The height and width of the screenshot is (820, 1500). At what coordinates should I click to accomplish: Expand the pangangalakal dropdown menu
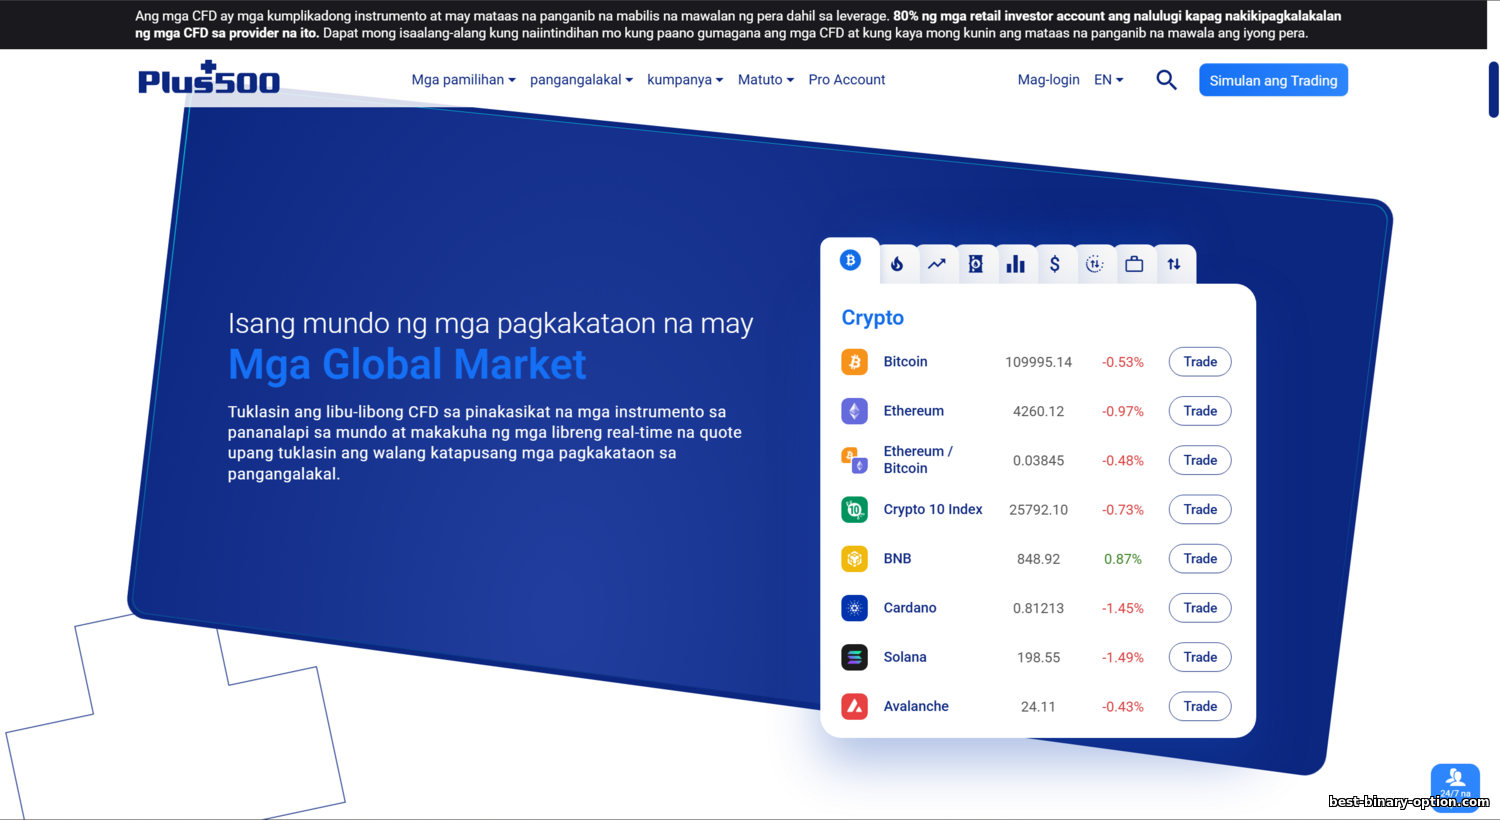point(581,80)
